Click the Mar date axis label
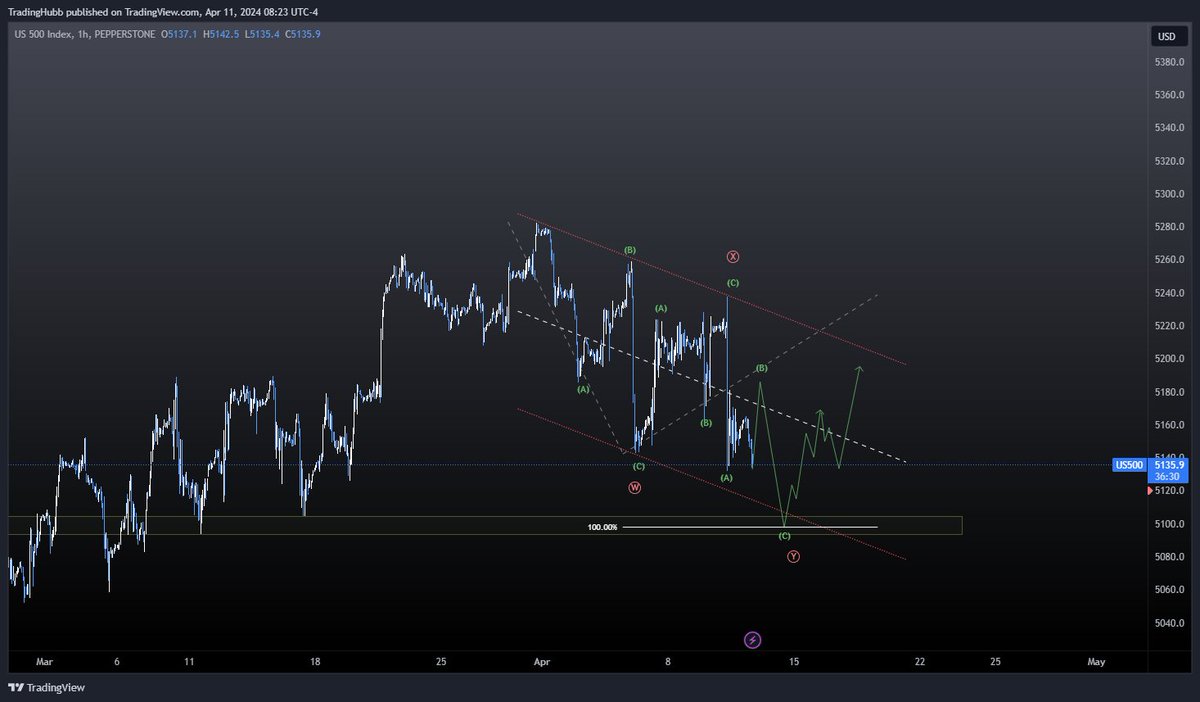Image resolution: width=1200 pixels, height=702 pixels. coord(43,662)
